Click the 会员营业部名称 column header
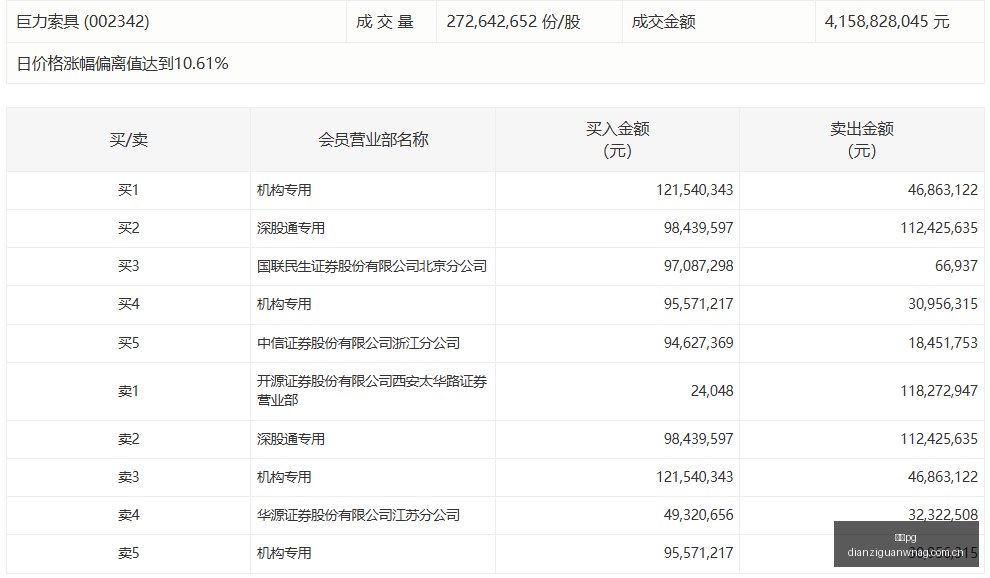The image size is (990, 578). pyautogui.click(x=373, y=140)
